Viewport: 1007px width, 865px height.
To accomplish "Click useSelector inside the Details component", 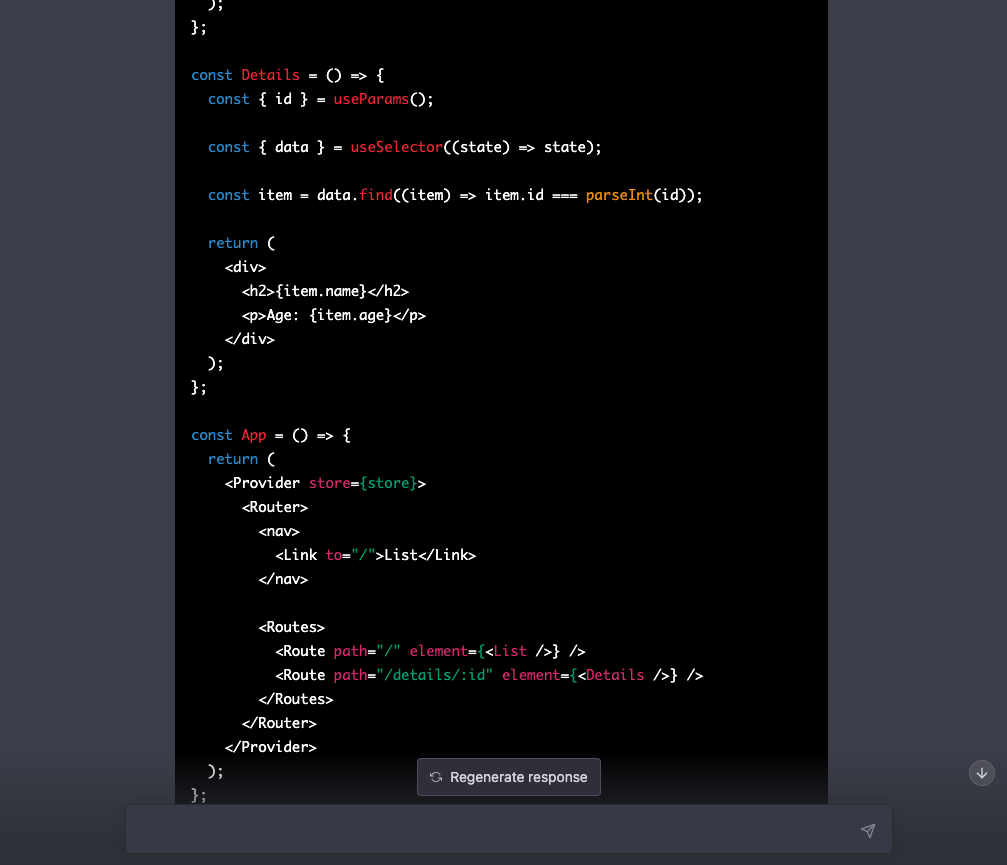I will click(x=396, y=147).
